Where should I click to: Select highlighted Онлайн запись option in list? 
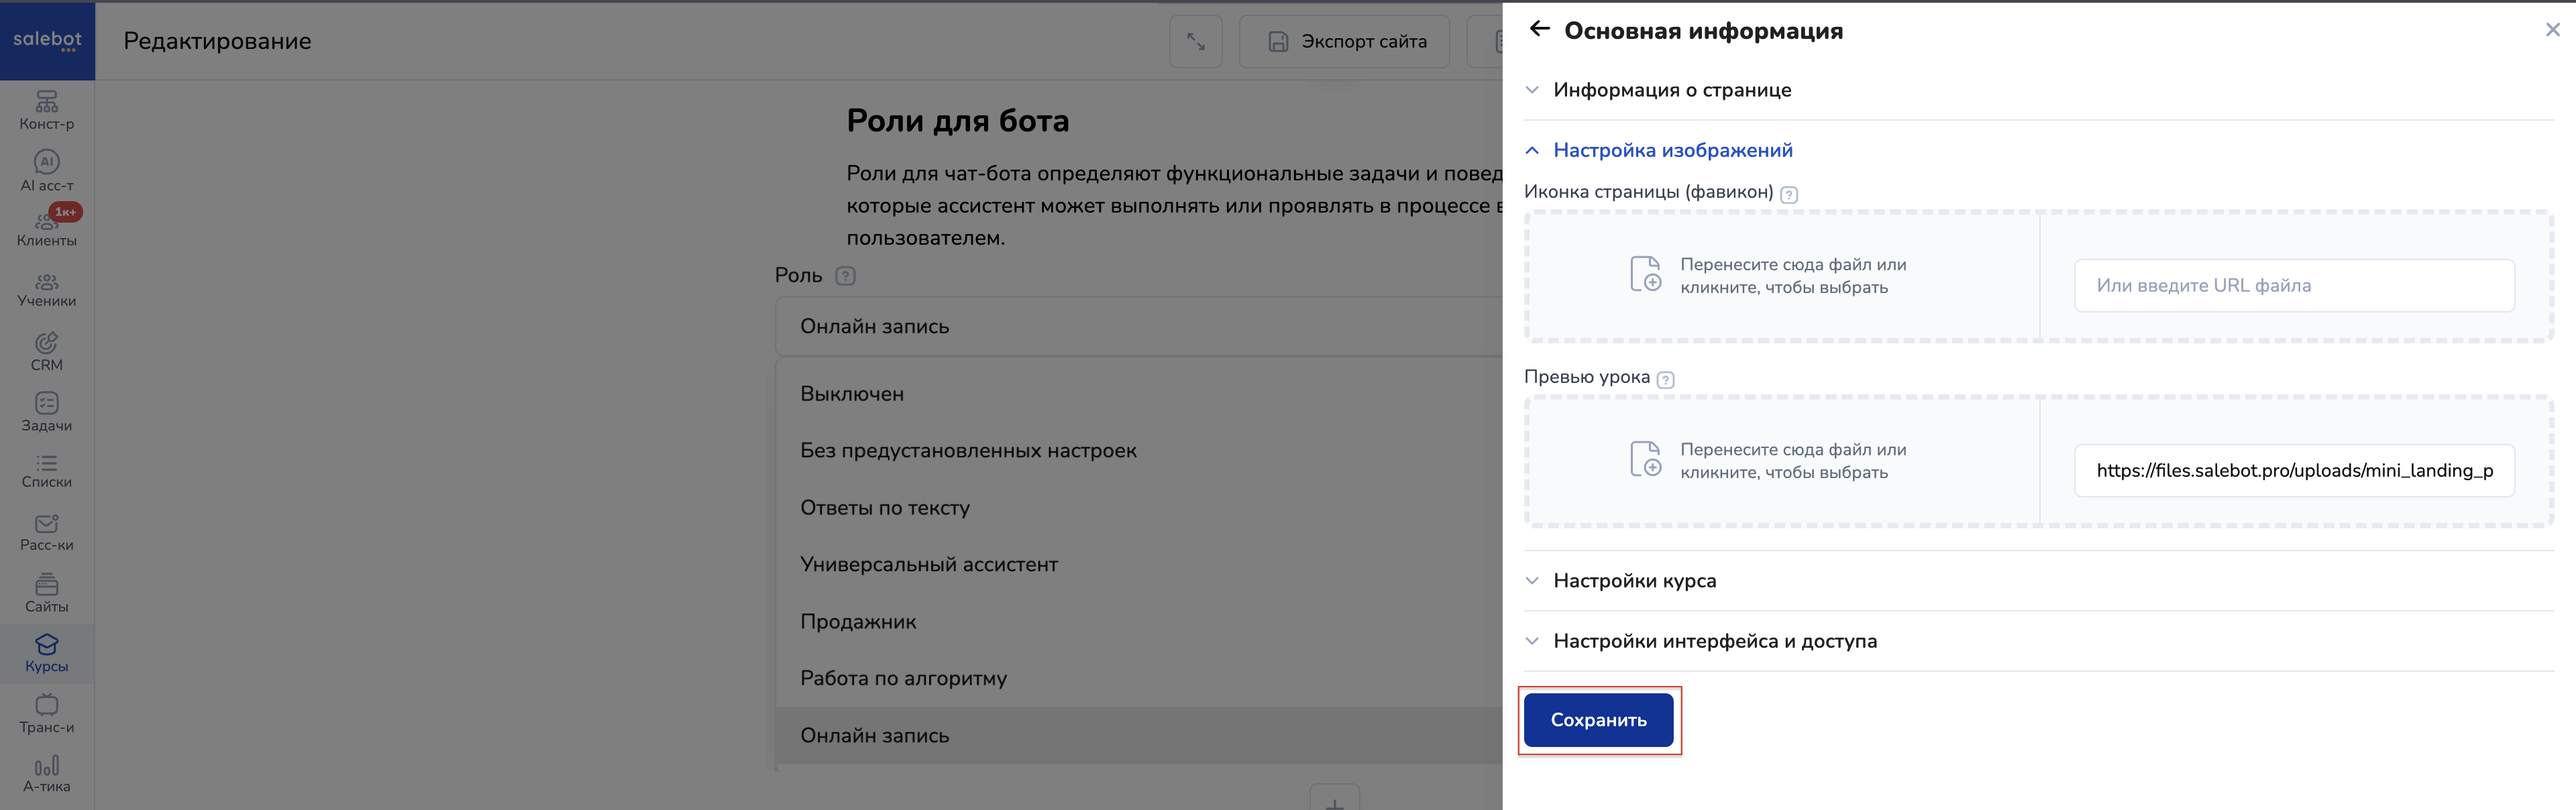point(1139,736)
